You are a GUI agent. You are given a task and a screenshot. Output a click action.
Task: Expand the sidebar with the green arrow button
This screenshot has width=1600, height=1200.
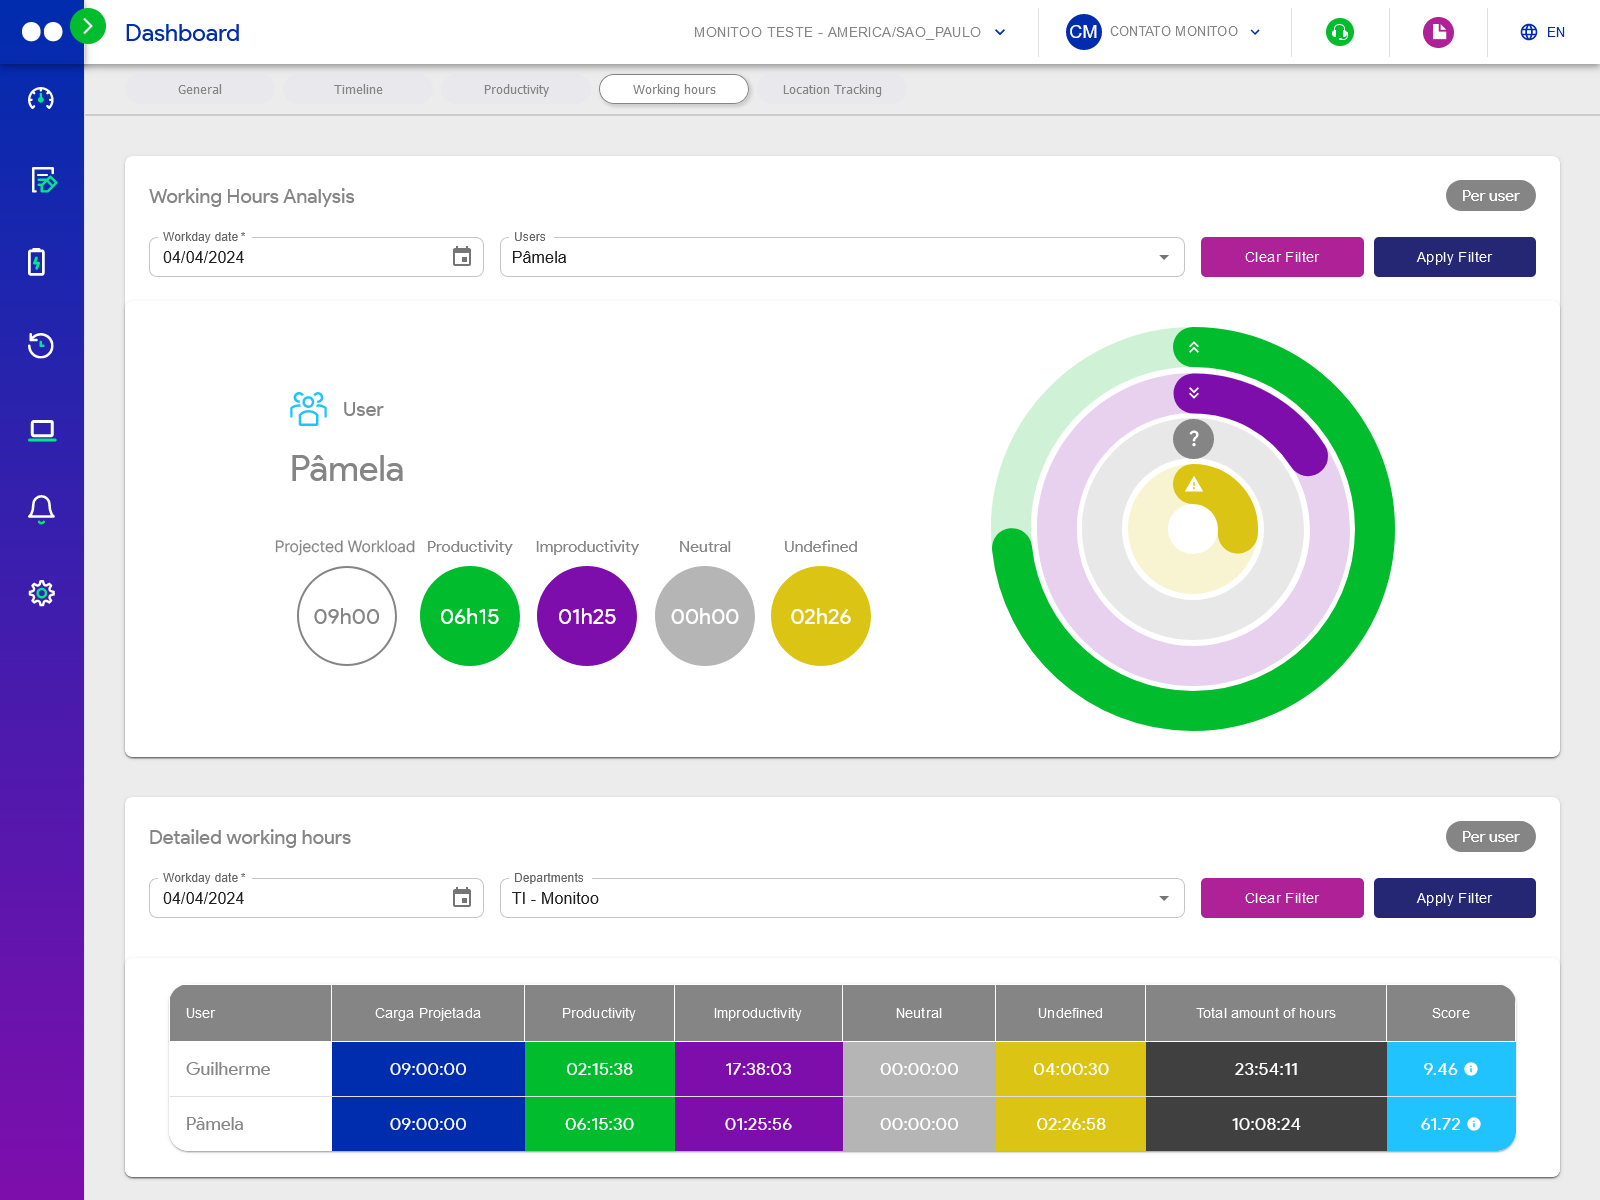(89, 26)
